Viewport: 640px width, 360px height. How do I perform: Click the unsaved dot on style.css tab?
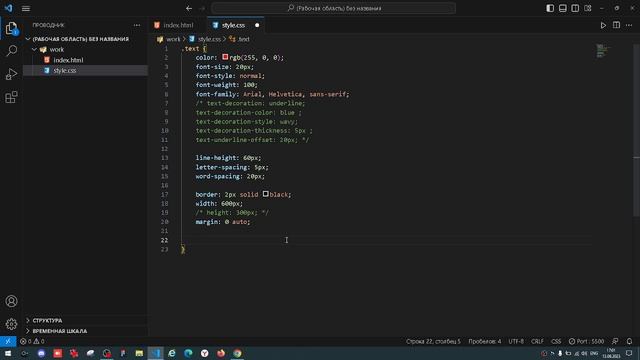click(x=257, y=25)
